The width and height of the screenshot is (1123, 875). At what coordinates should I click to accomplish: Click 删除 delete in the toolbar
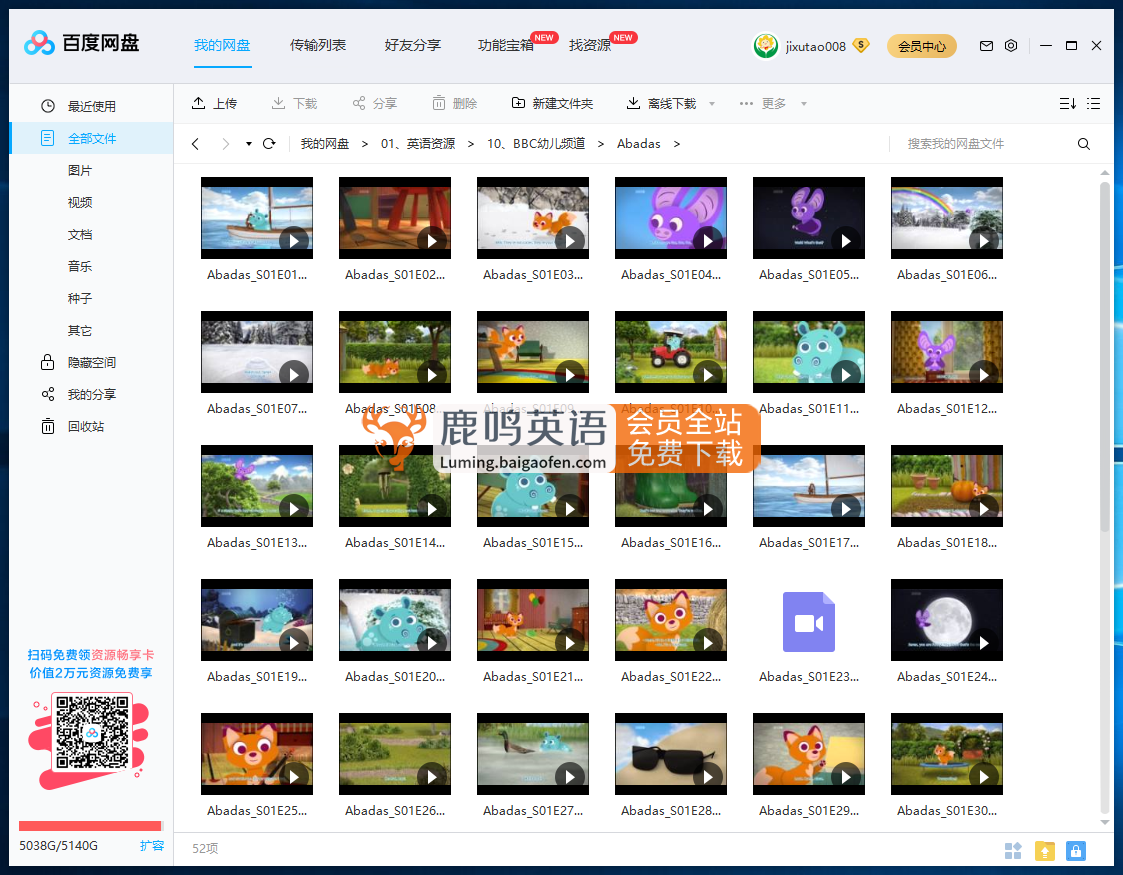click(455, 104)
